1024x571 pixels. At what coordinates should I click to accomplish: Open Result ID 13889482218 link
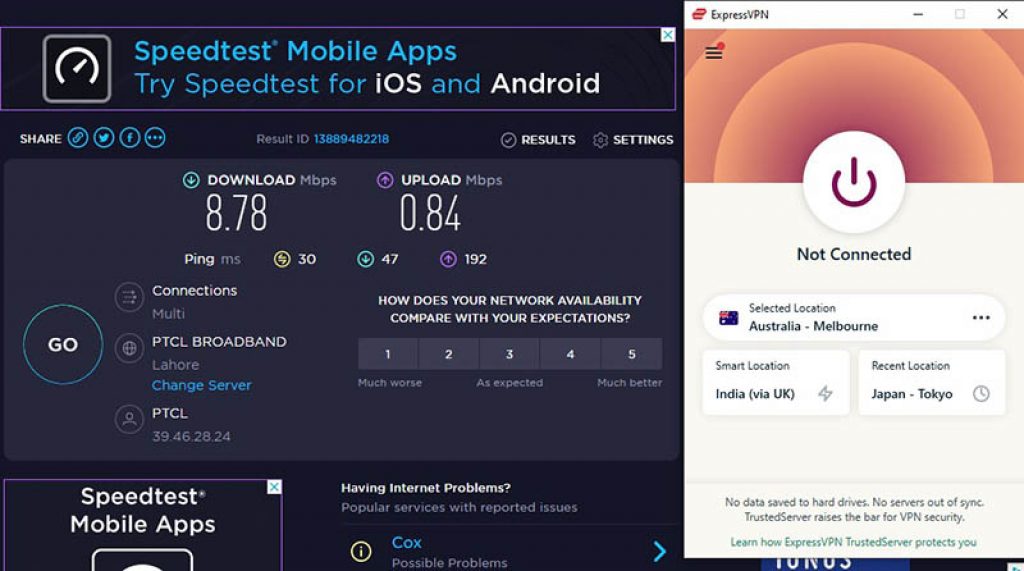351,139
